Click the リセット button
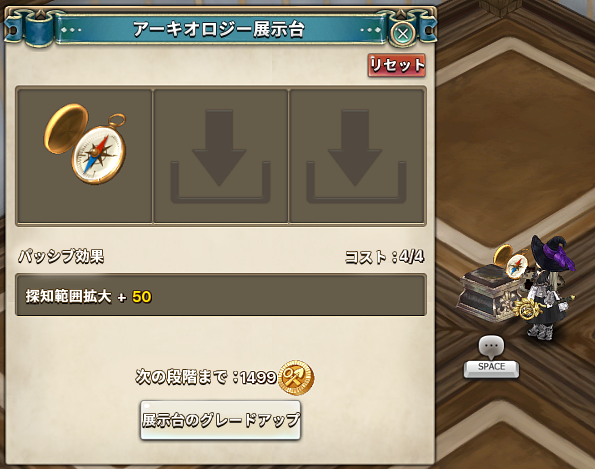Screen dimensions: 595x469 (397, 65)
